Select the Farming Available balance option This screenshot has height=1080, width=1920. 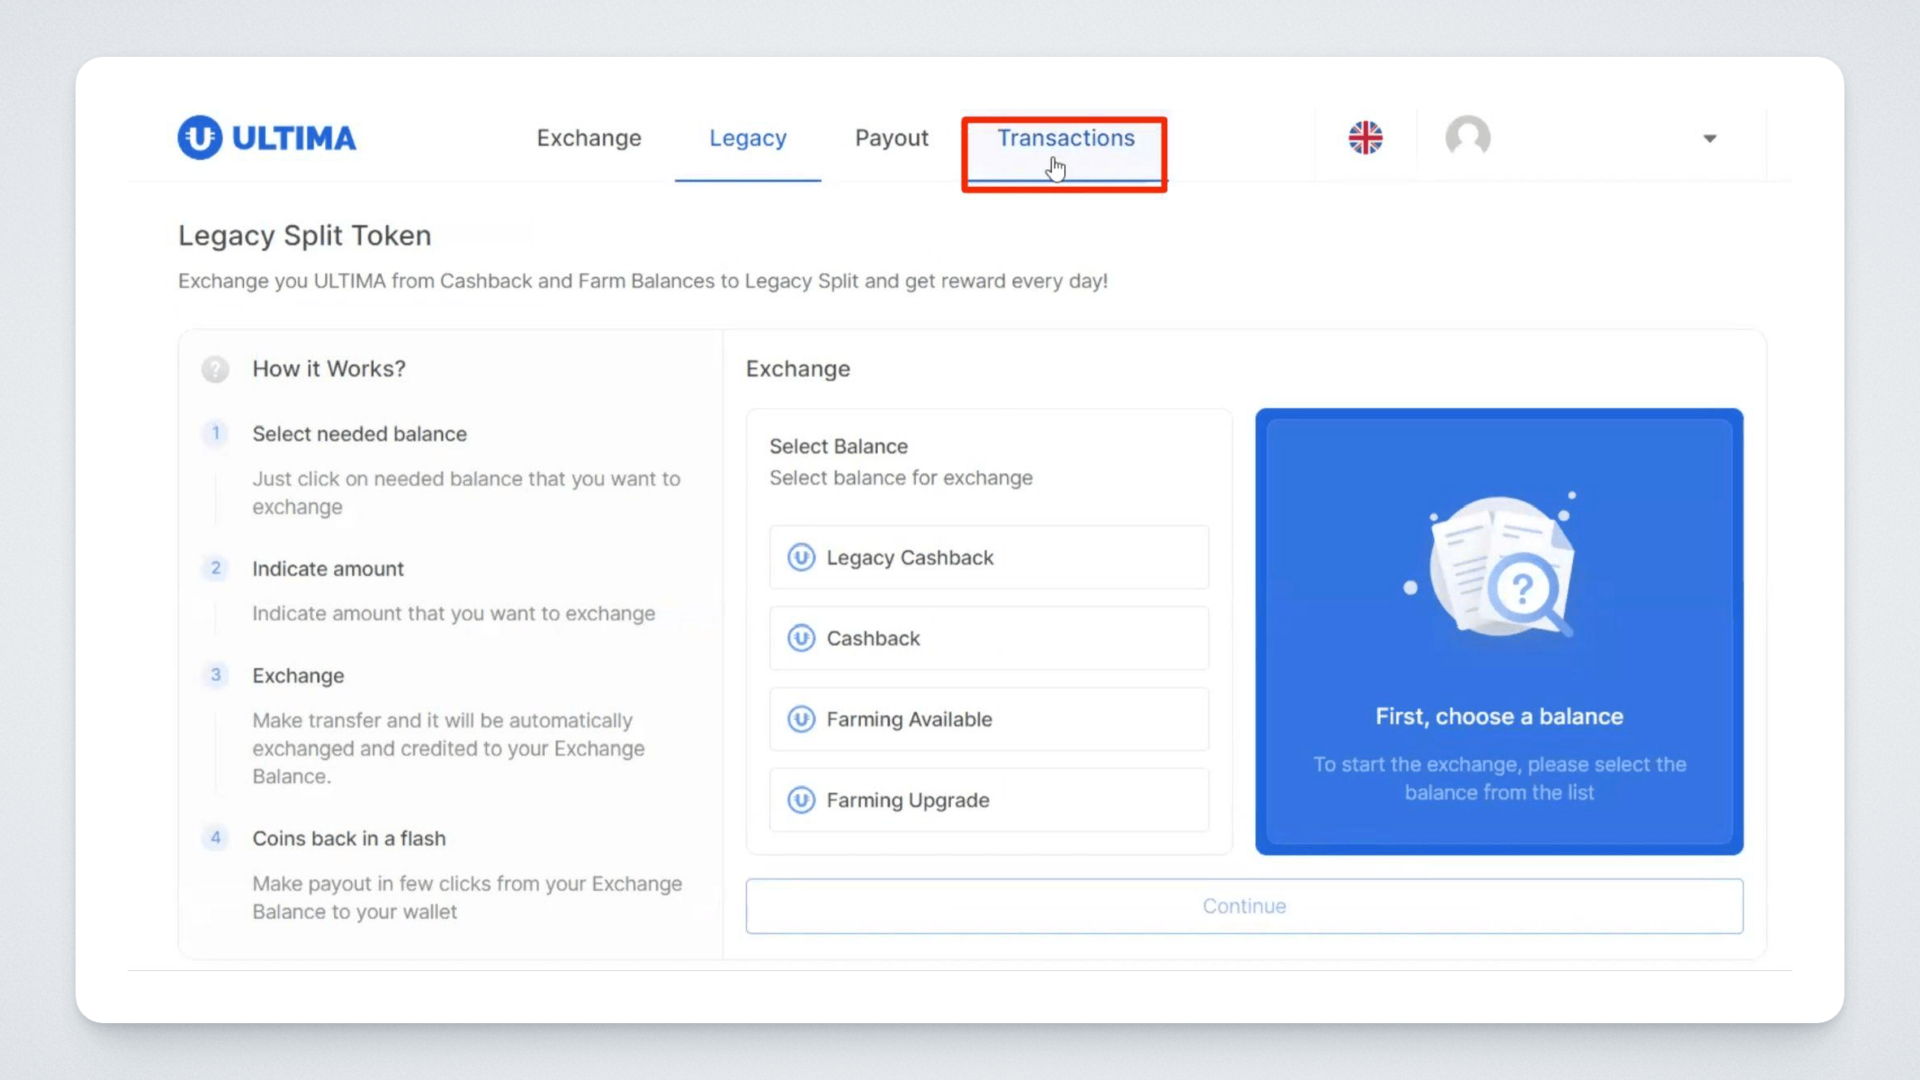tap(988, 719)
